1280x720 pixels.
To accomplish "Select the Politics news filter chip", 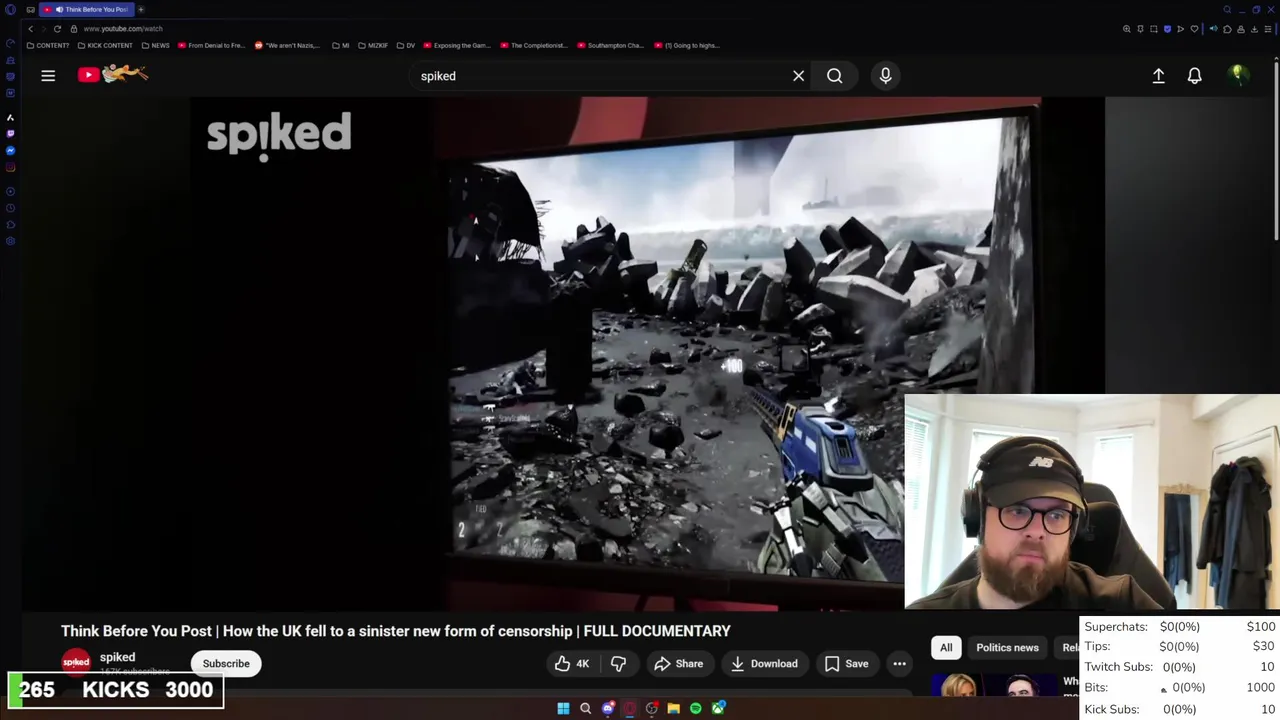I will click(1007, 647).
